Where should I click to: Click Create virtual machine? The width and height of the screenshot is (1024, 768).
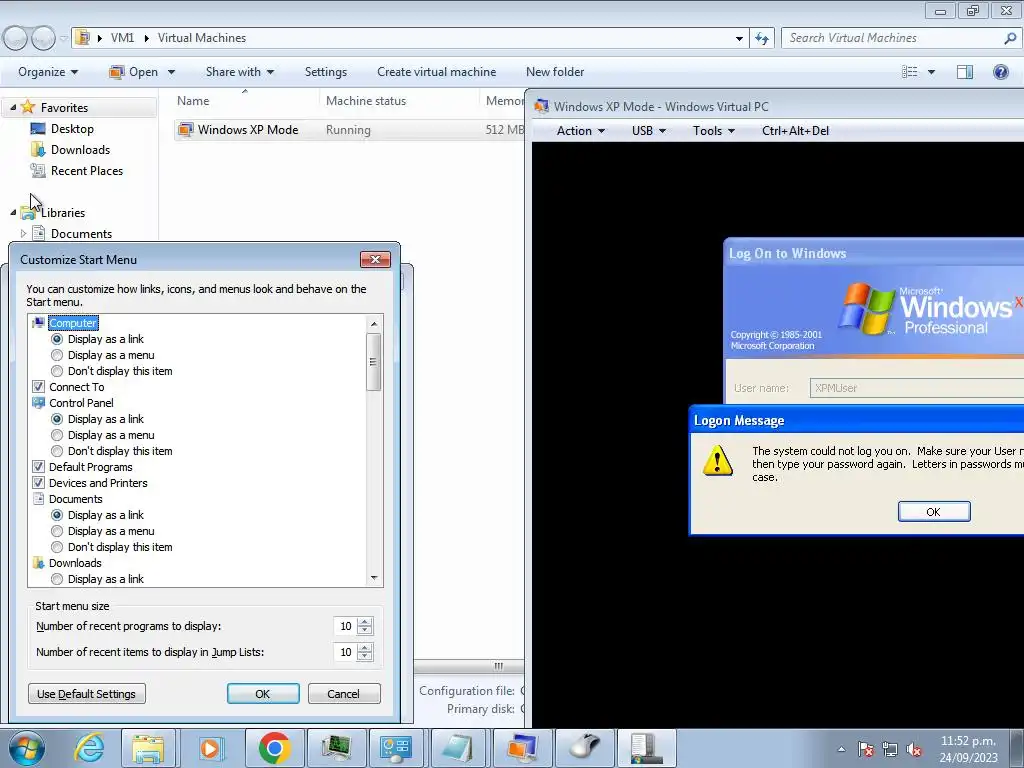[436, 72]
